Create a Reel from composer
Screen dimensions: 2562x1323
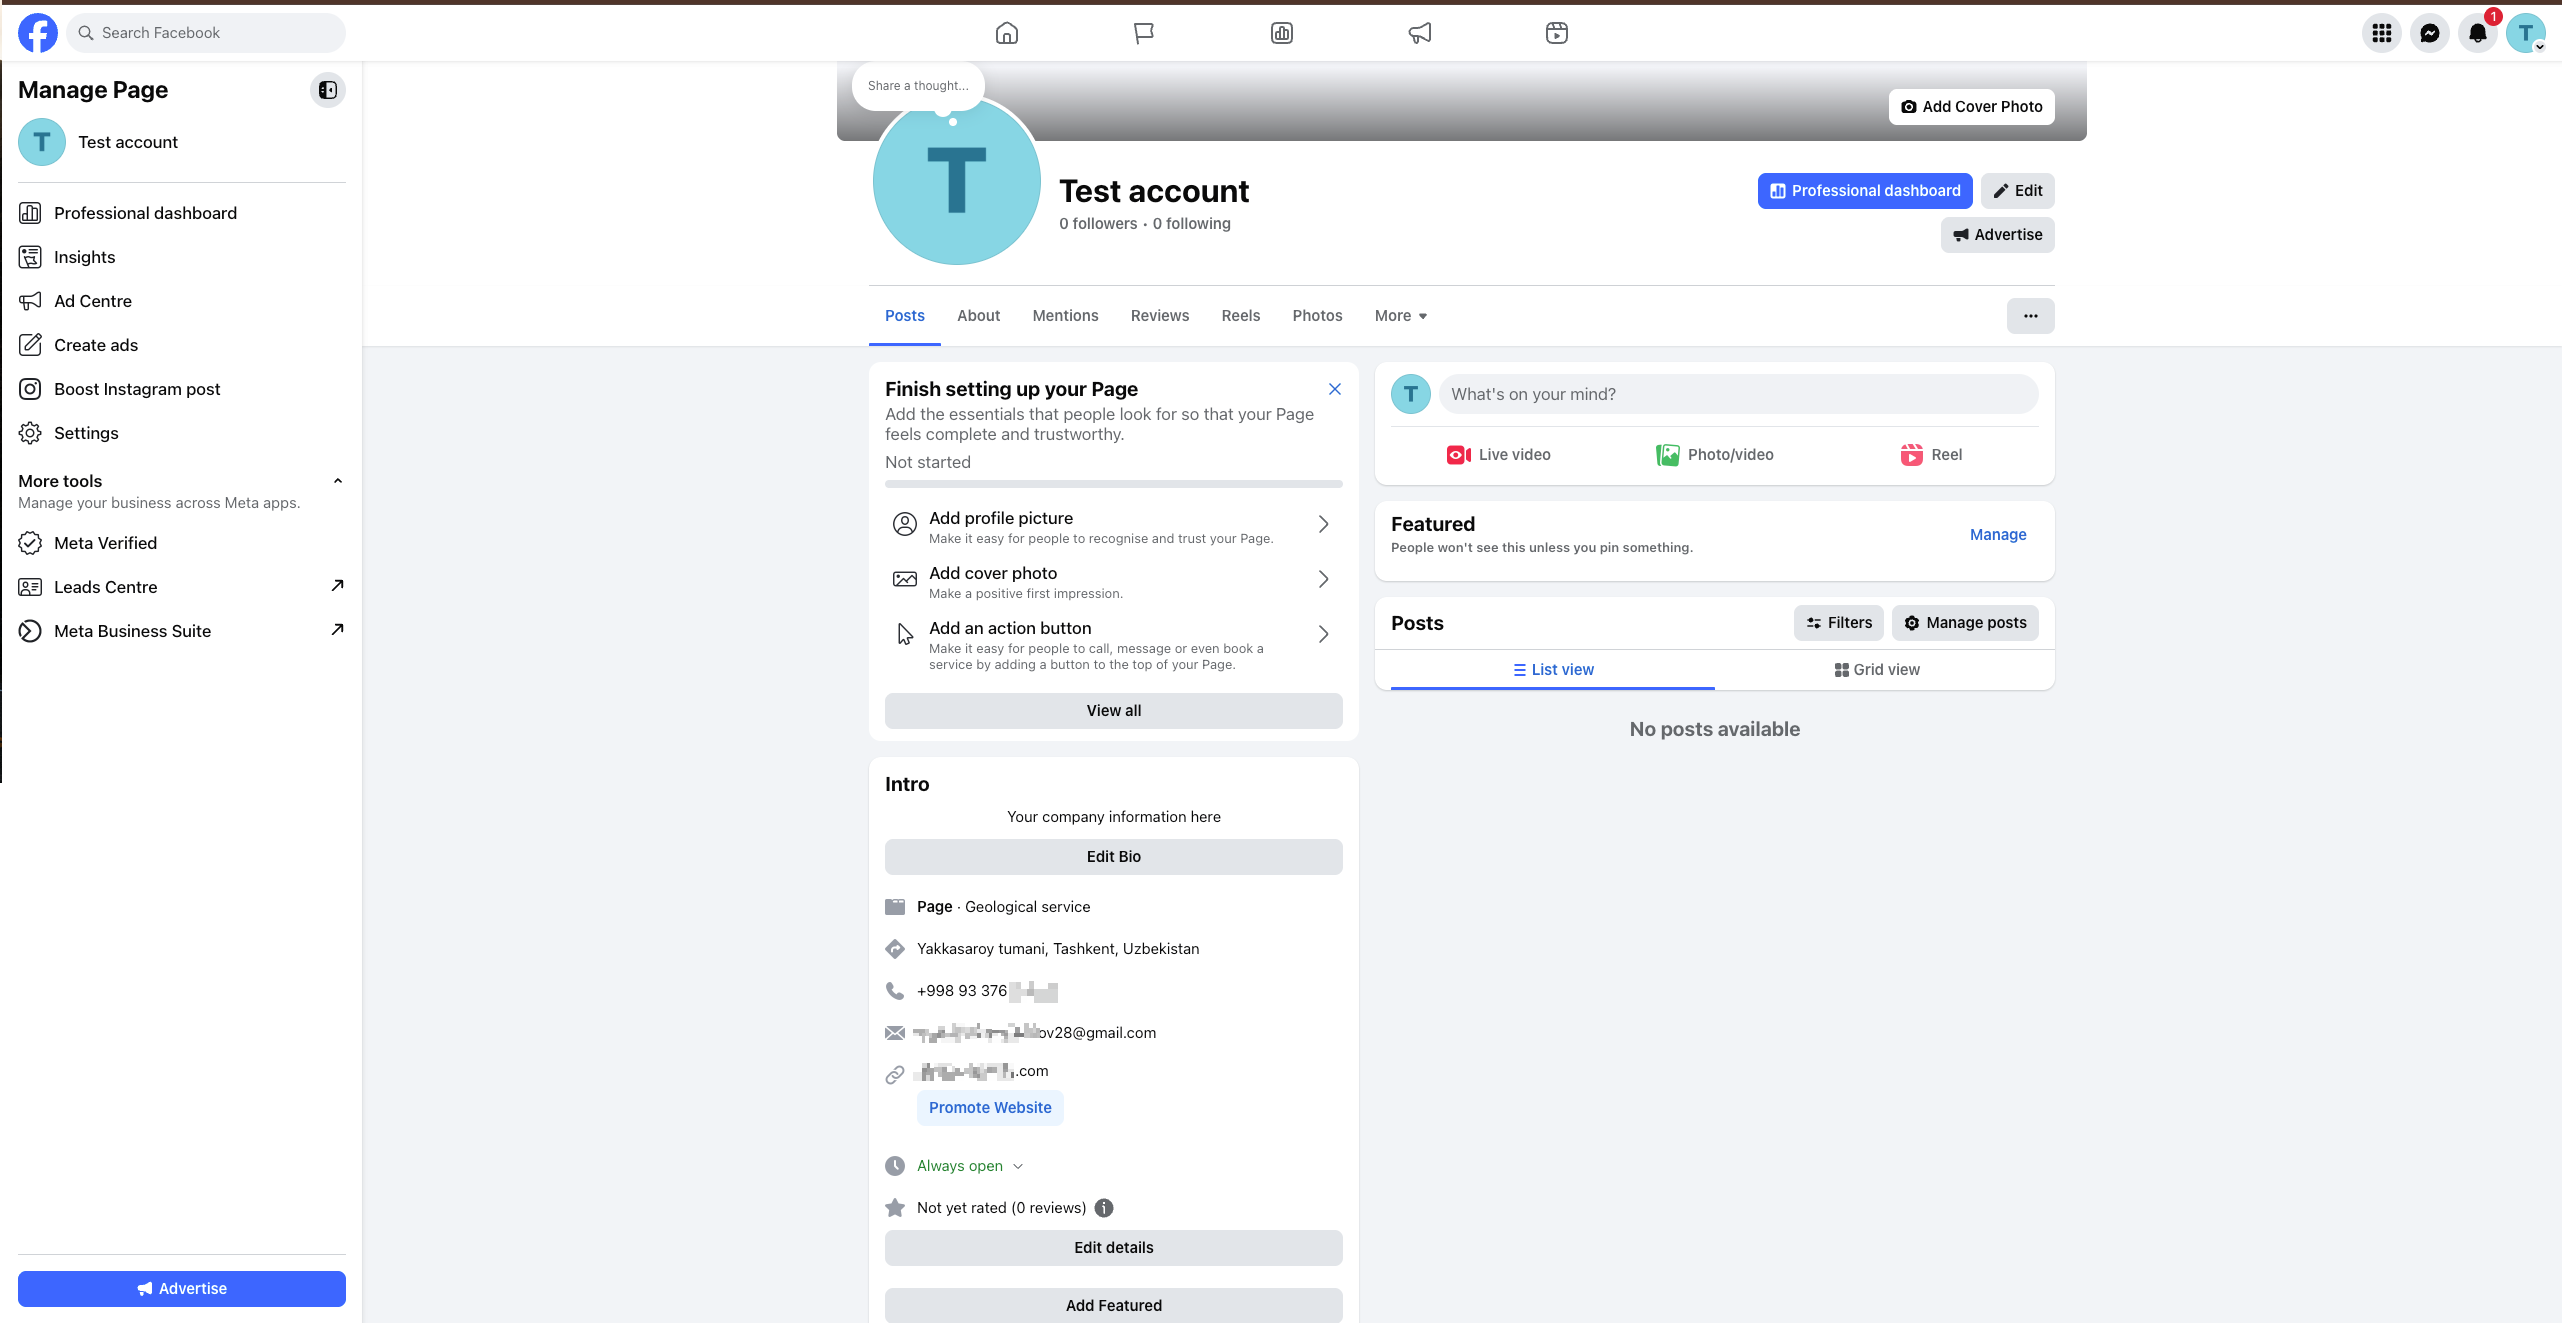pos(1931,455)
